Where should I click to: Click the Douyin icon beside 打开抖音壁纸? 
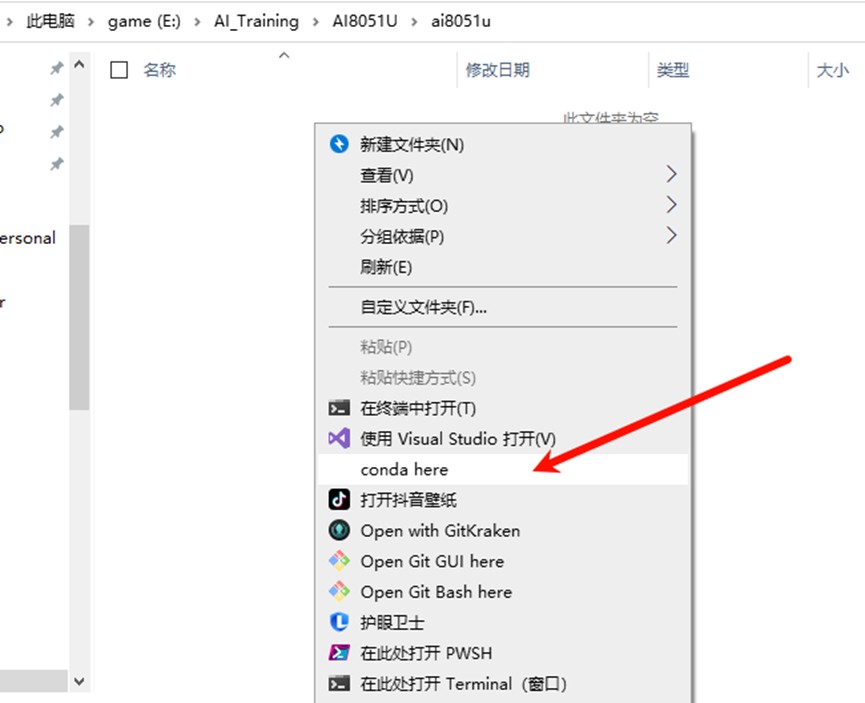coord(339,499)
